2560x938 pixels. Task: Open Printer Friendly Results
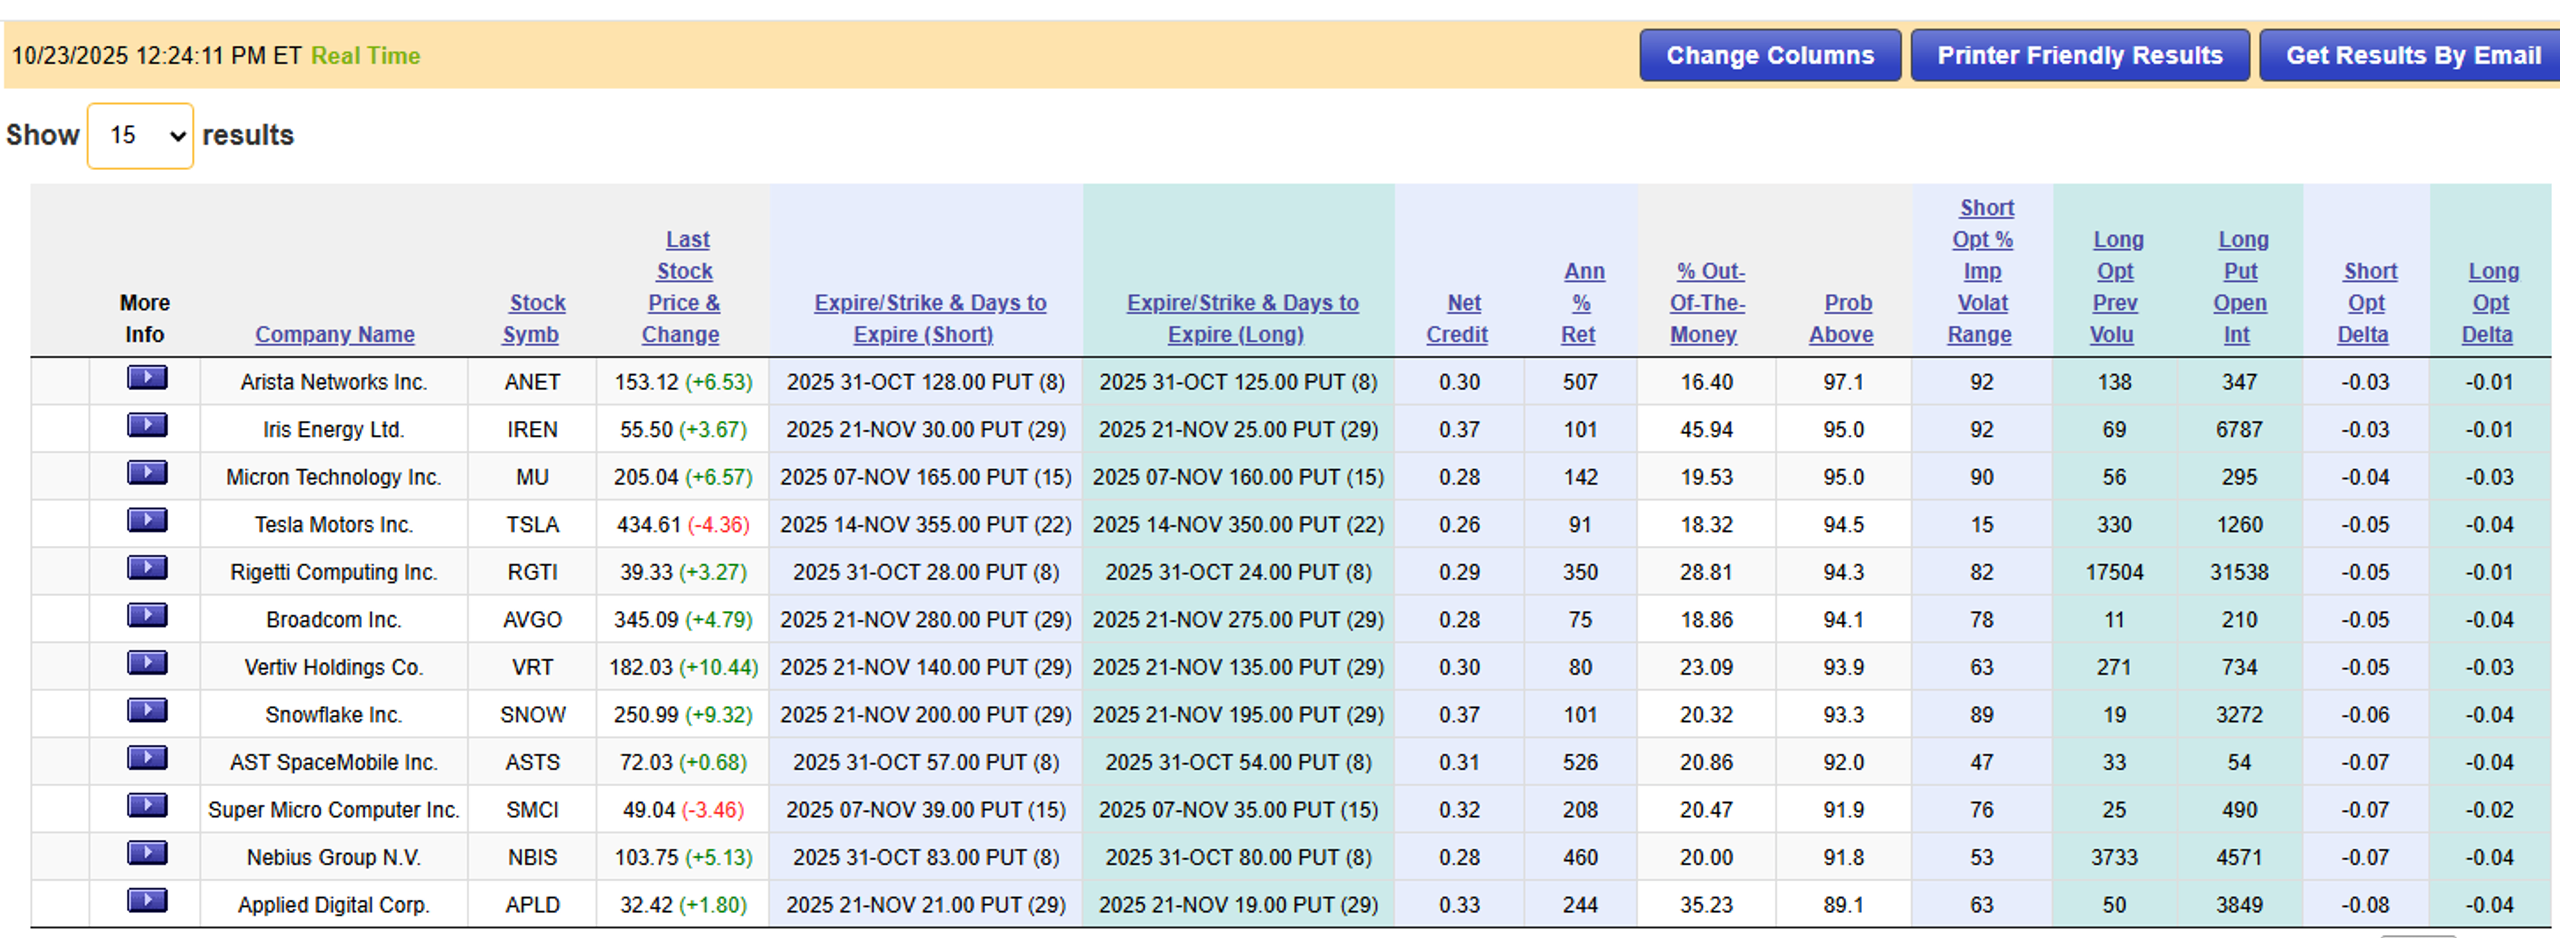click(x=2080, y=56)
